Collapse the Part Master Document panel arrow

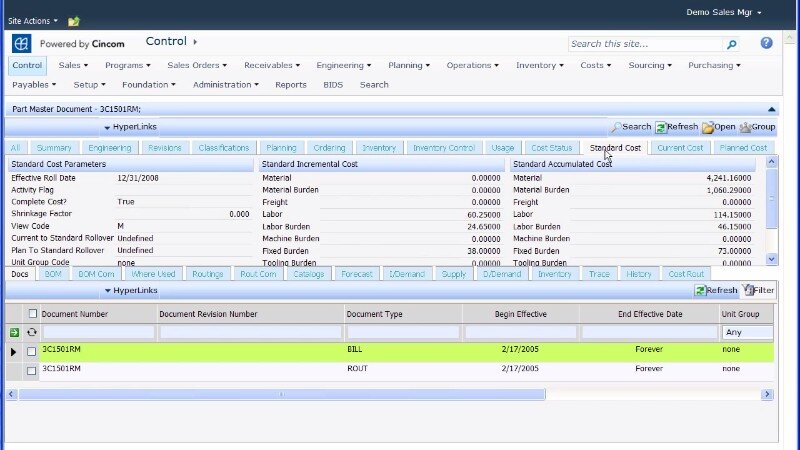[x=771, y=109]
